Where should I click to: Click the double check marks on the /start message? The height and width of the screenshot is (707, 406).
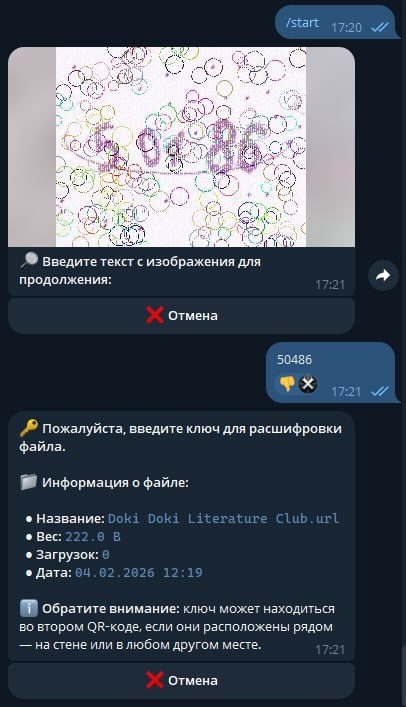(379, 28)
